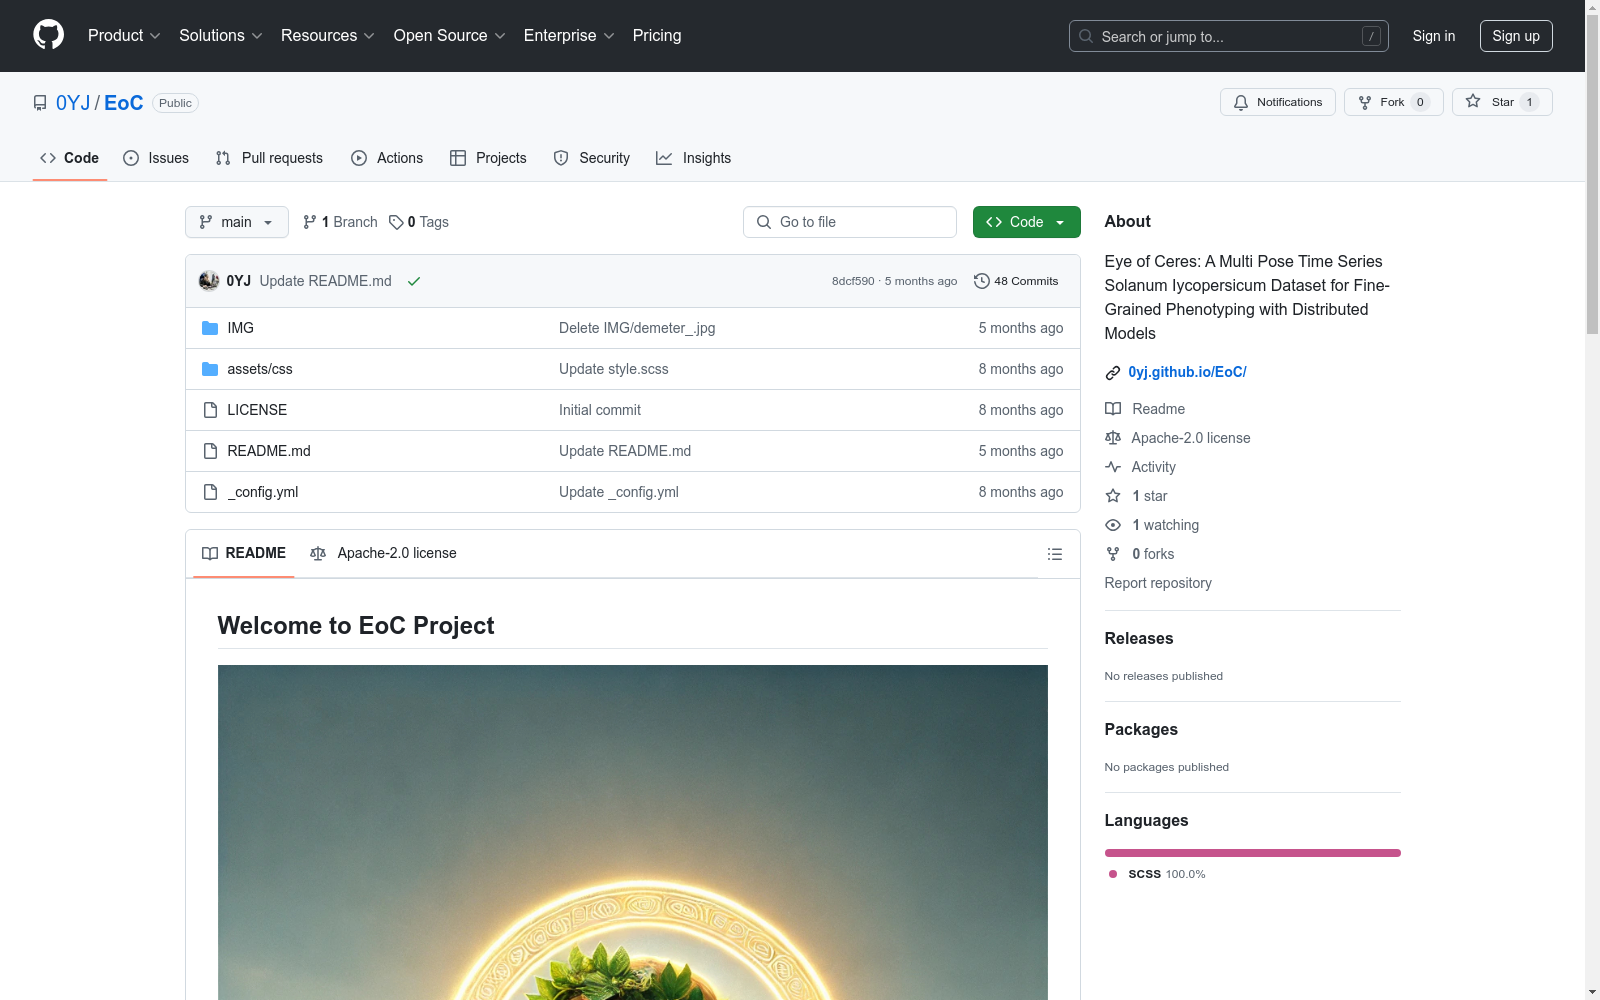This screenshot has height=1000, width=1600.
Task: Click the branch icon beside 1 Branch
Action: coord(310,222)
